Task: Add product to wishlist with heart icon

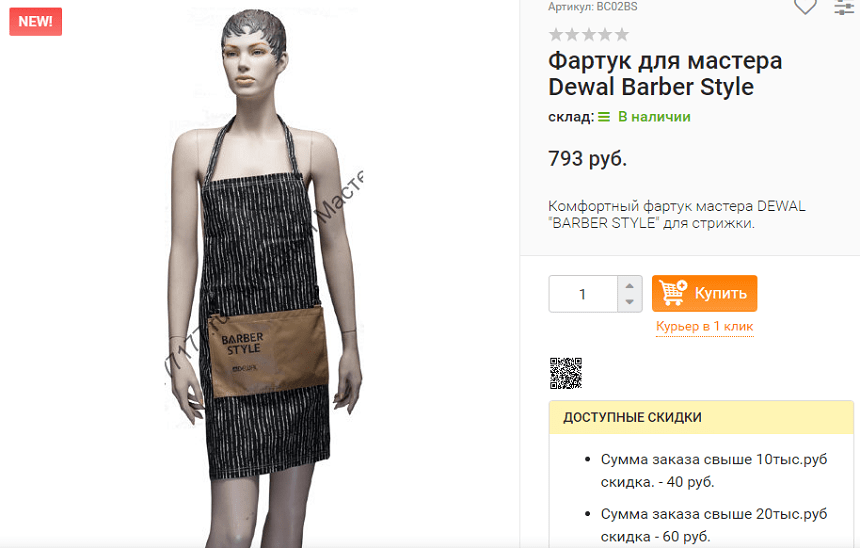Action: [x=805, y=7]
